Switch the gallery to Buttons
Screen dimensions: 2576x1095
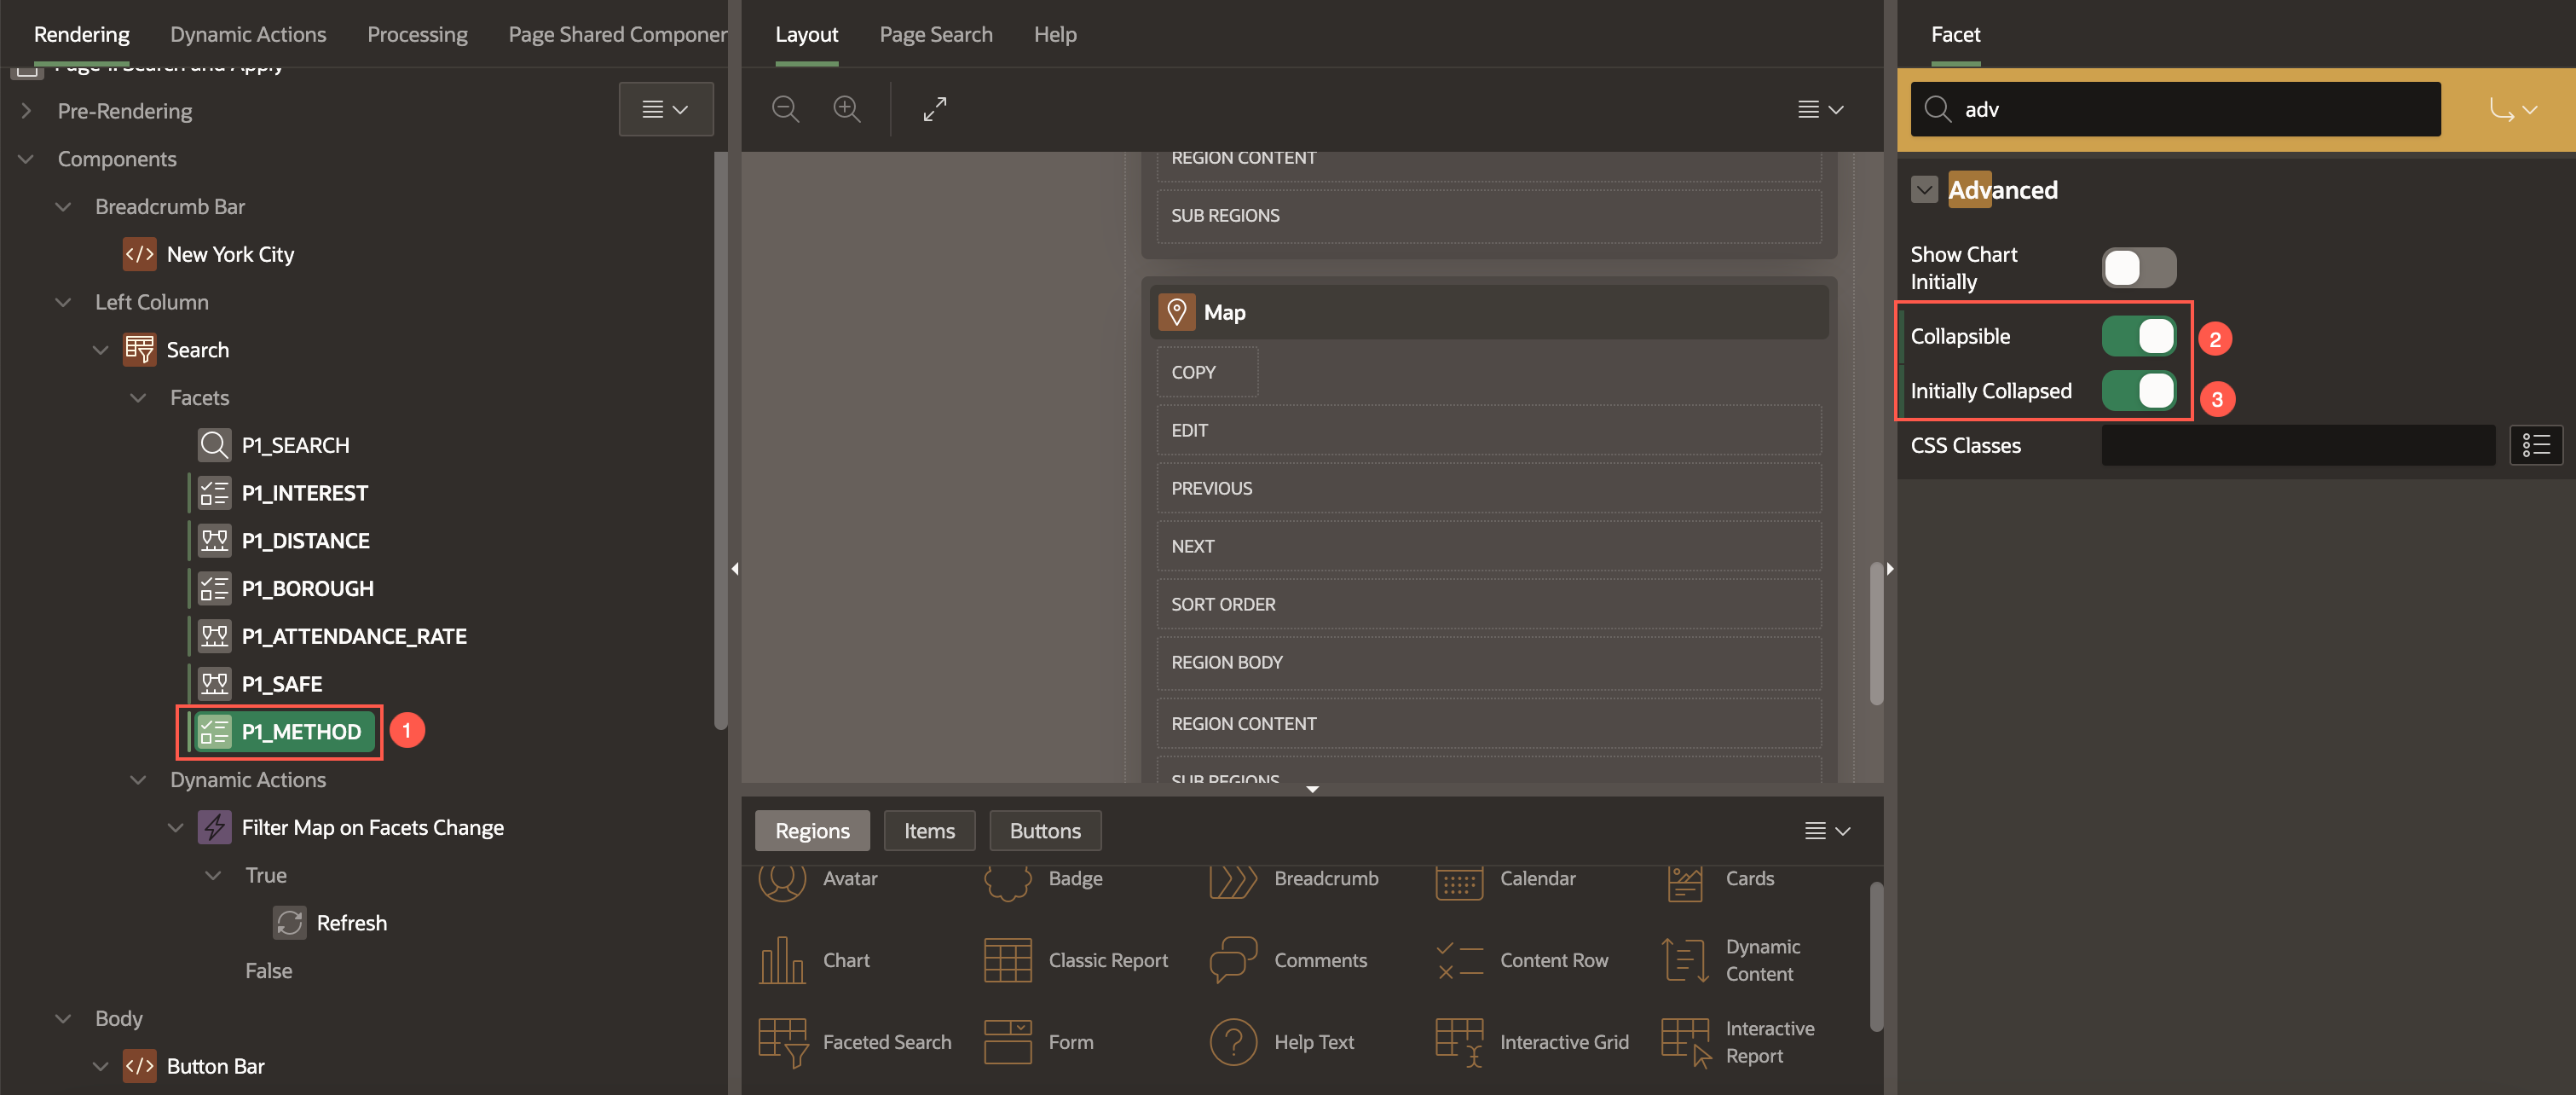point(1044,830)
